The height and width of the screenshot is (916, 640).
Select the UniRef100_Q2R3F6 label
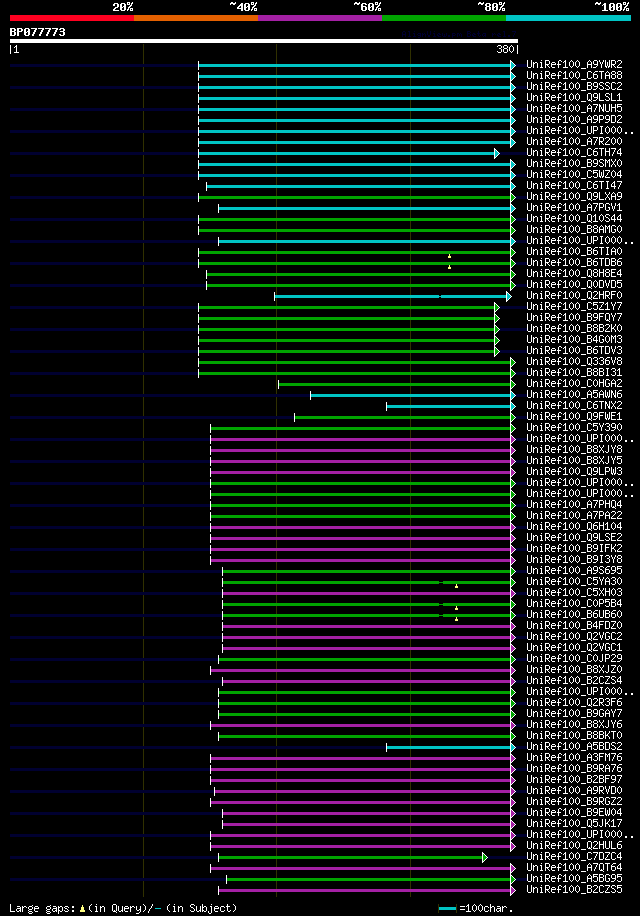574,702
